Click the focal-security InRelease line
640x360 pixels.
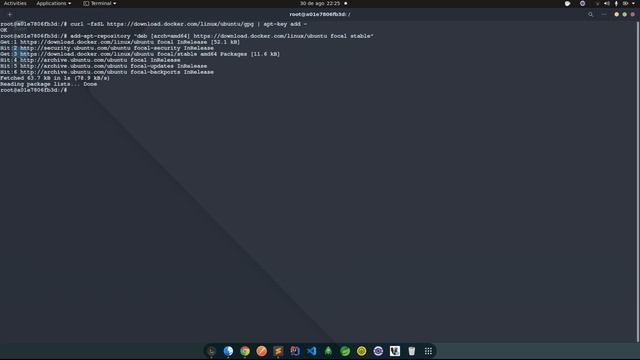[x=107, y=48]
